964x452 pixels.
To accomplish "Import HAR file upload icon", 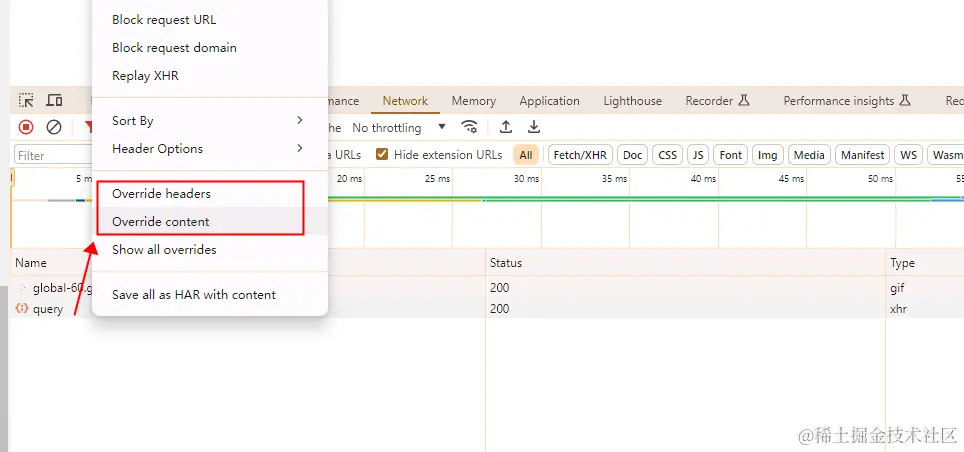I will click(x=505, y=127).
